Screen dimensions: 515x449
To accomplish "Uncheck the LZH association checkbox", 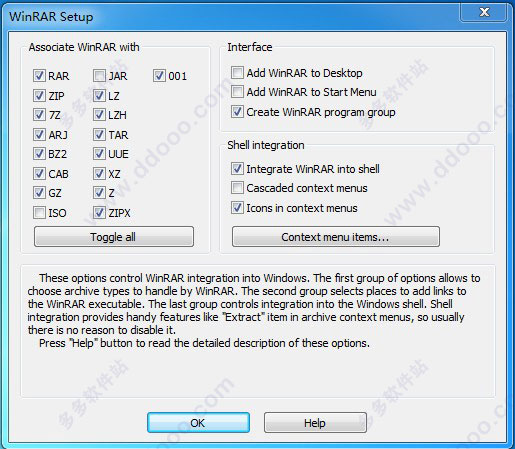I will (x=99, y=115).
